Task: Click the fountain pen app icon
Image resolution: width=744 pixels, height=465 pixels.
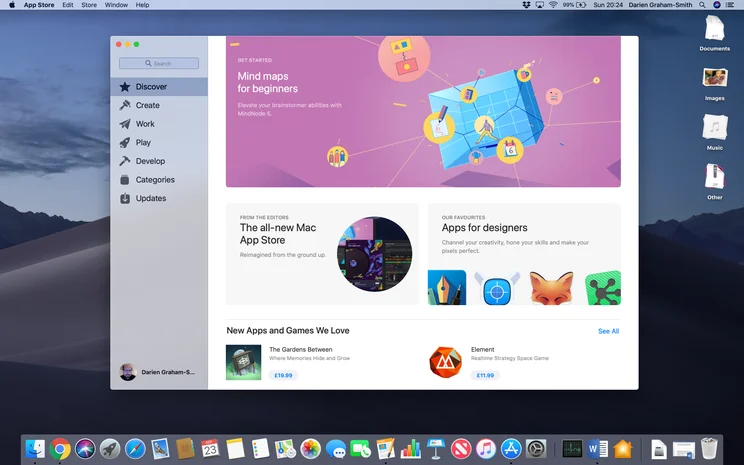Action: tap(447, 288)
